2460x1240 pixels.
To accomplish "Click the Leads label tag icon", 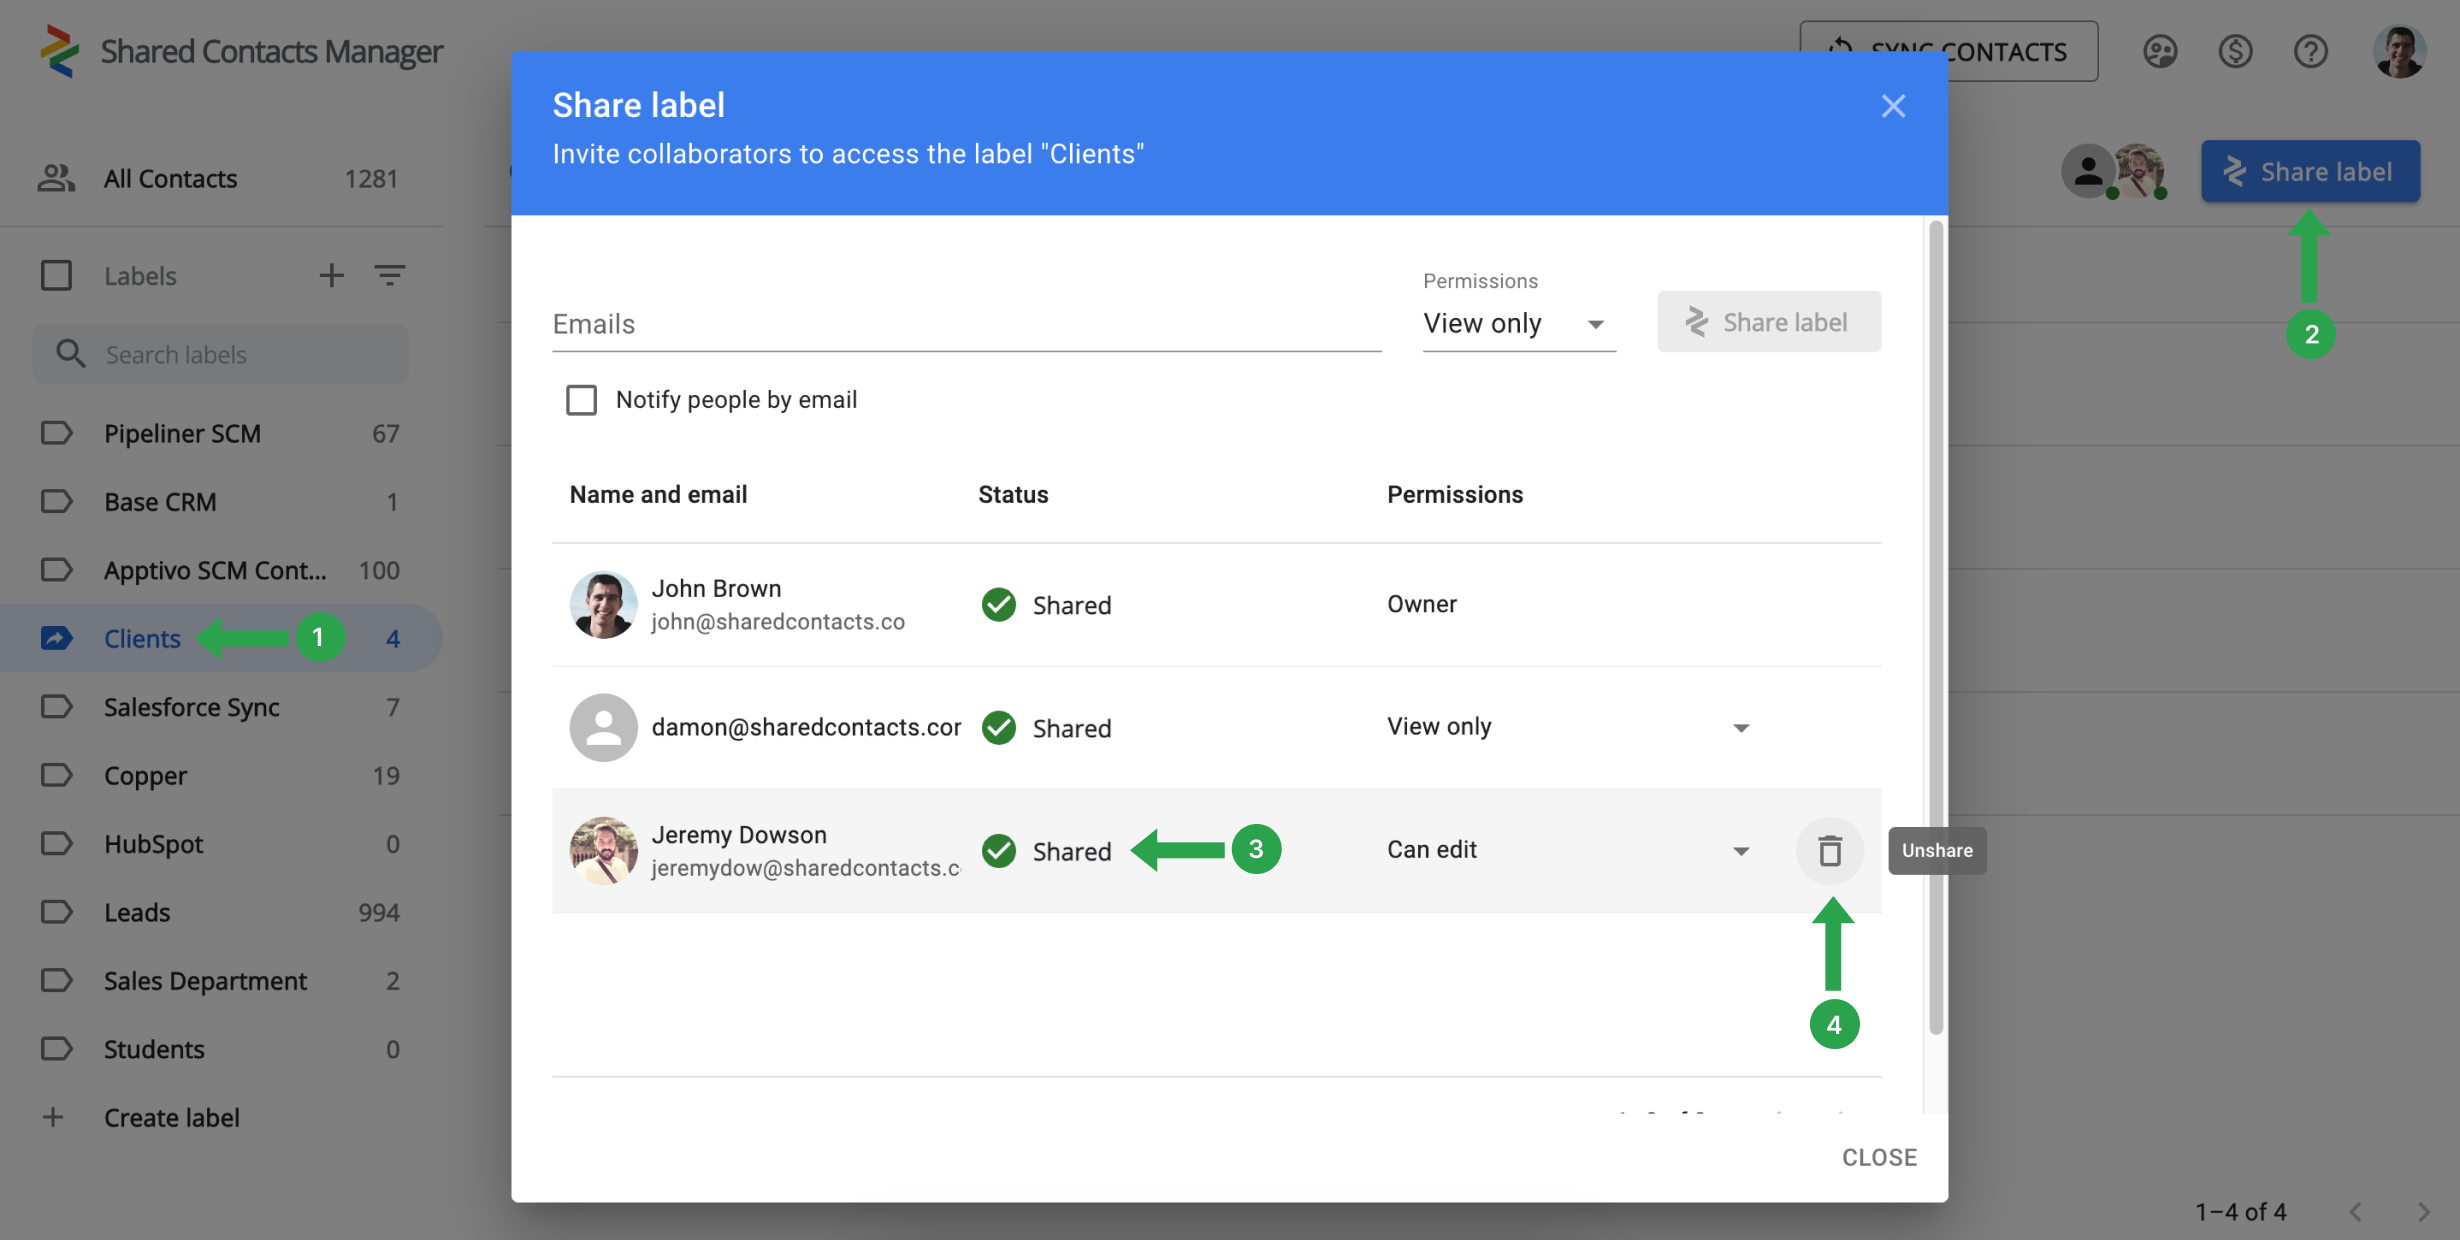I will pyautogui.click(x=57, y=912).
